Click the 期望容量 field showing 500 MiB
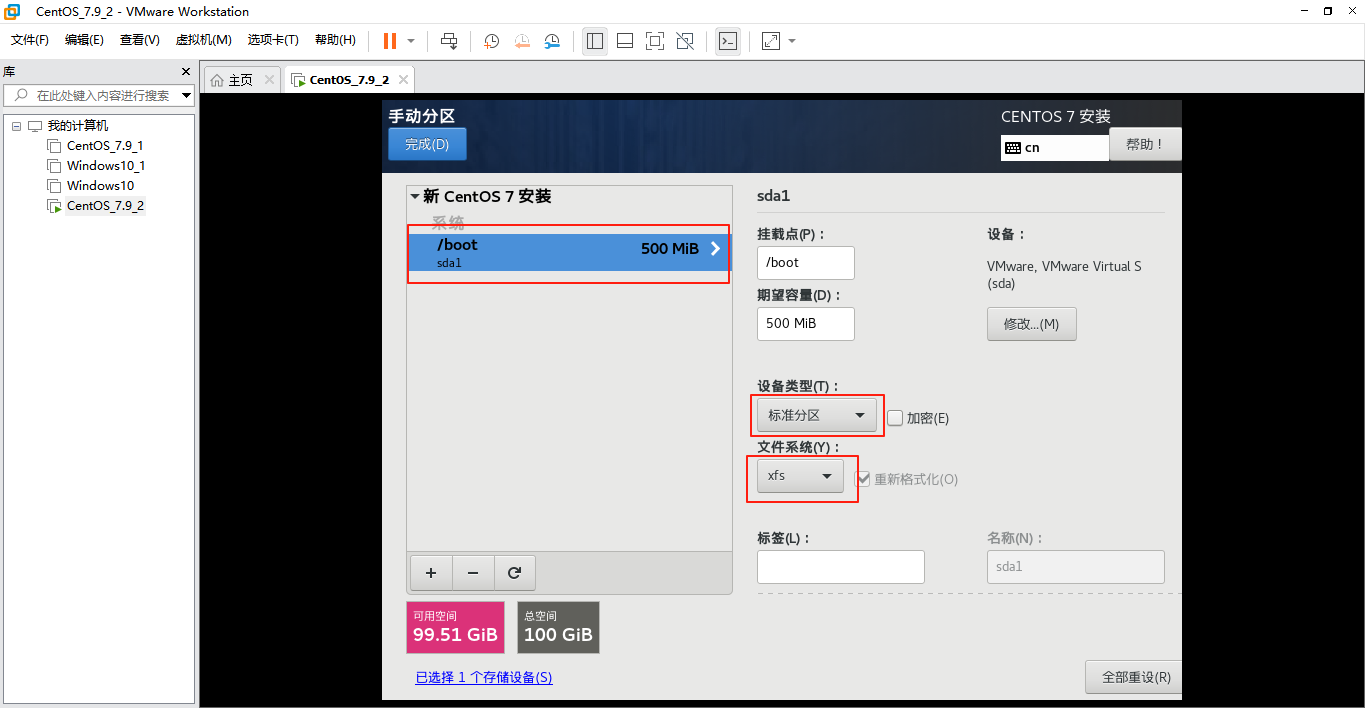The width and height of the screenshot is (1365, 708). click(x=806, y=324)
